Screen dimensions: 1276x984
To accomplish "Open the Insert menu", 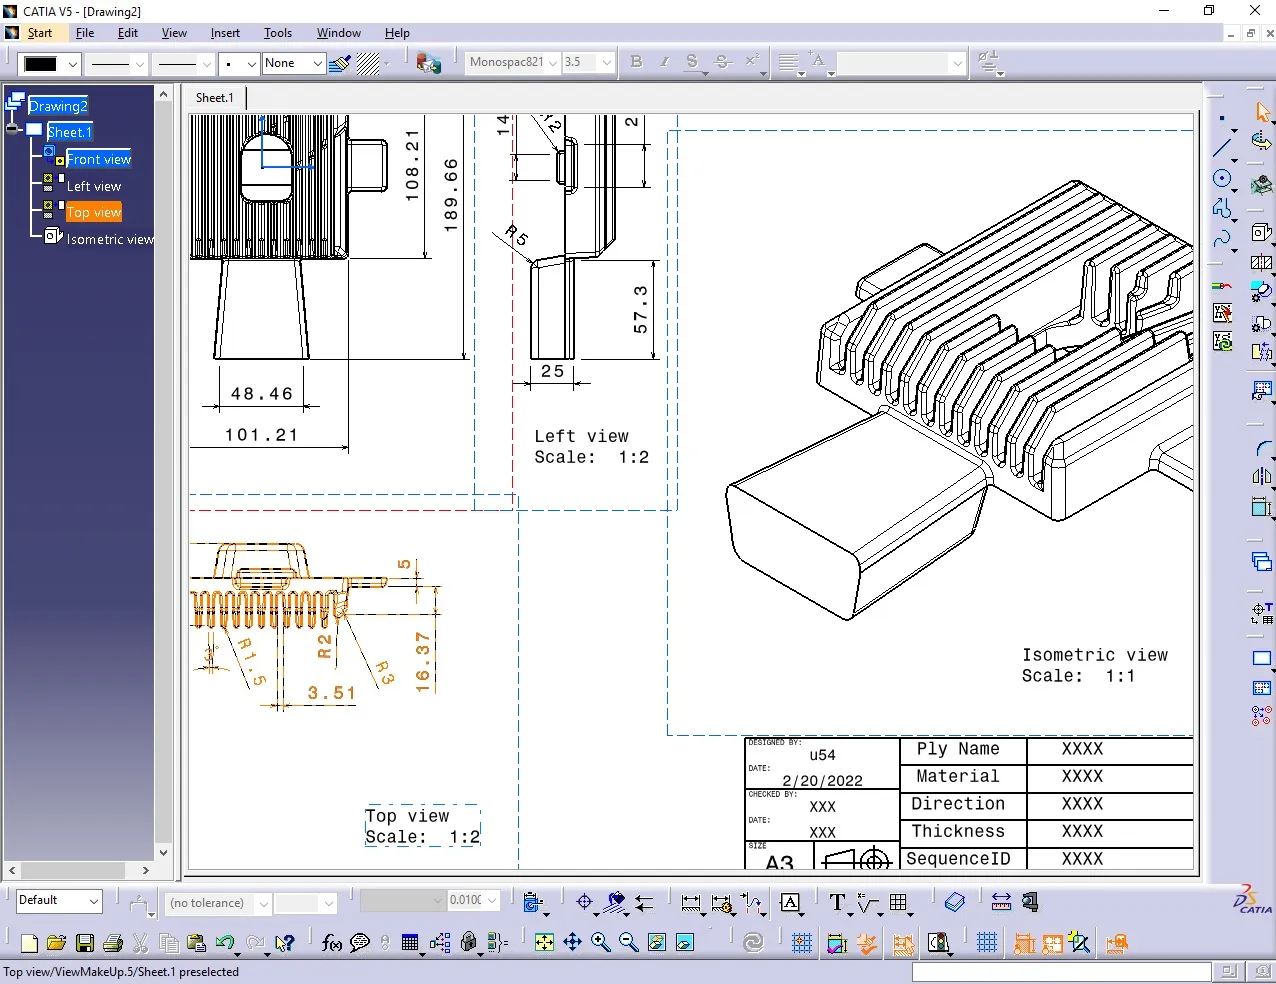I will point(224,33).
